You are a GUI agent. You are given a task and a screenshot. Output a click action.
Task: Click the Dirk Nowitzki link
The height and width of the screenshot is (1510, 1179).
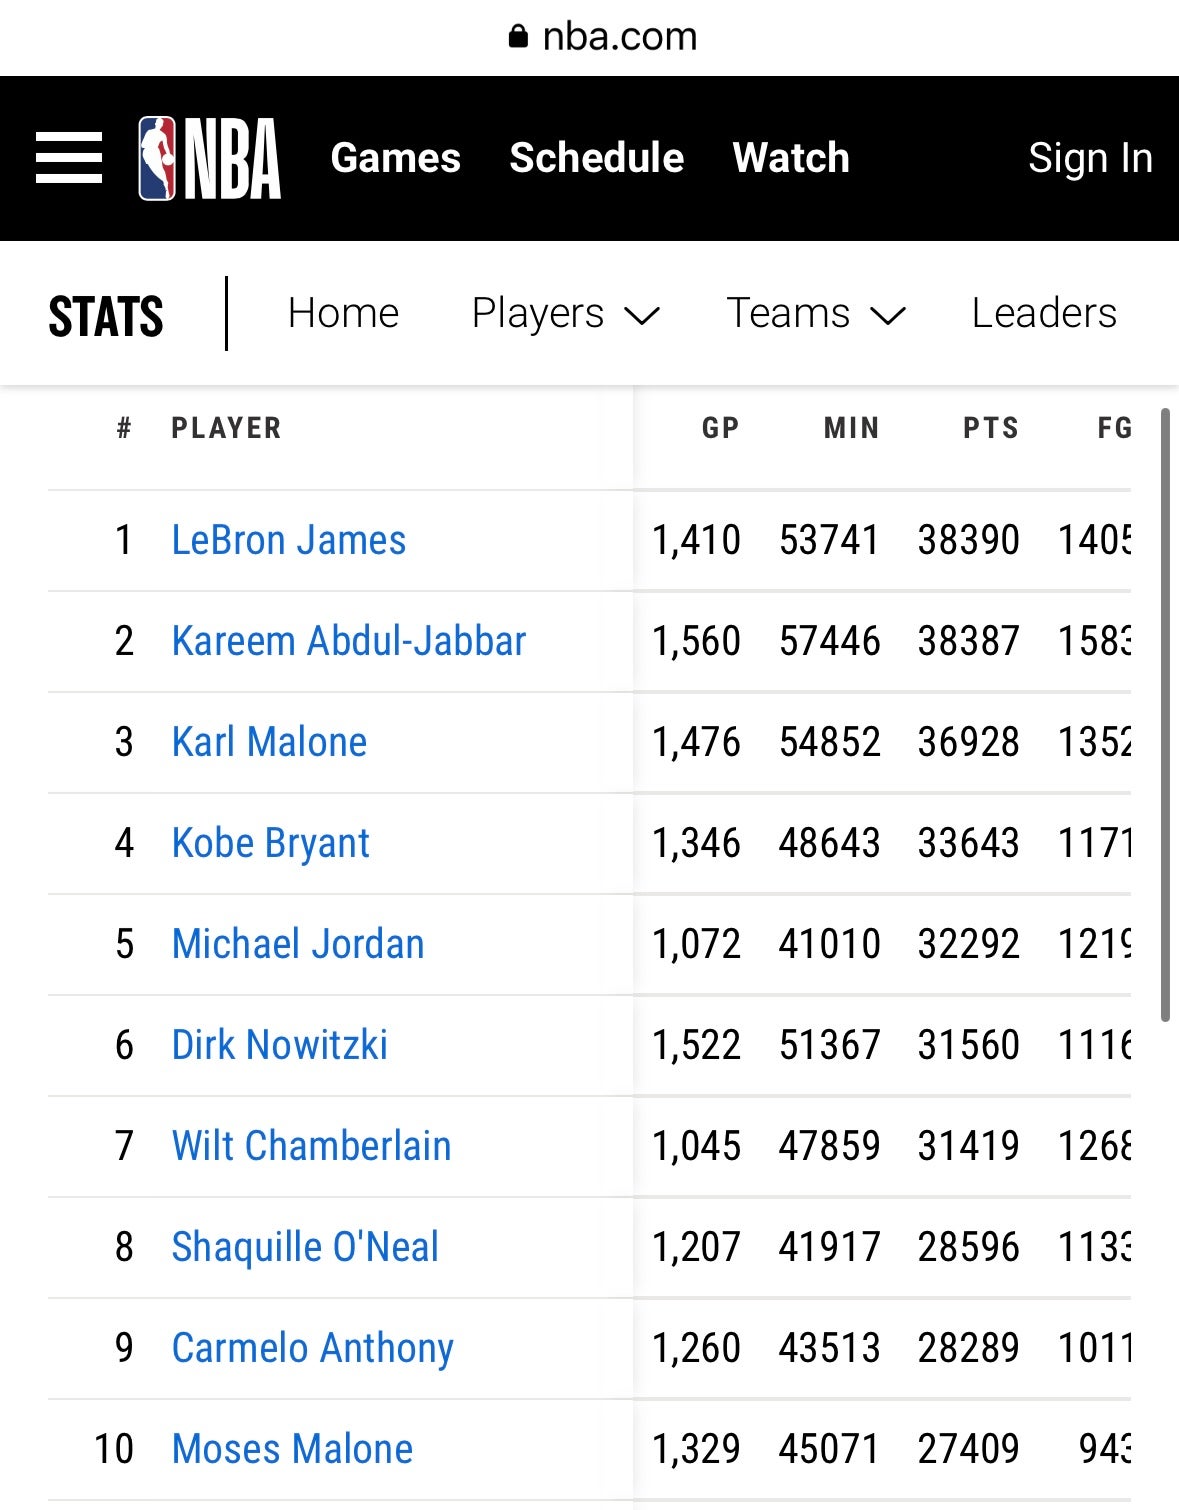click(x=280, y=1046)
